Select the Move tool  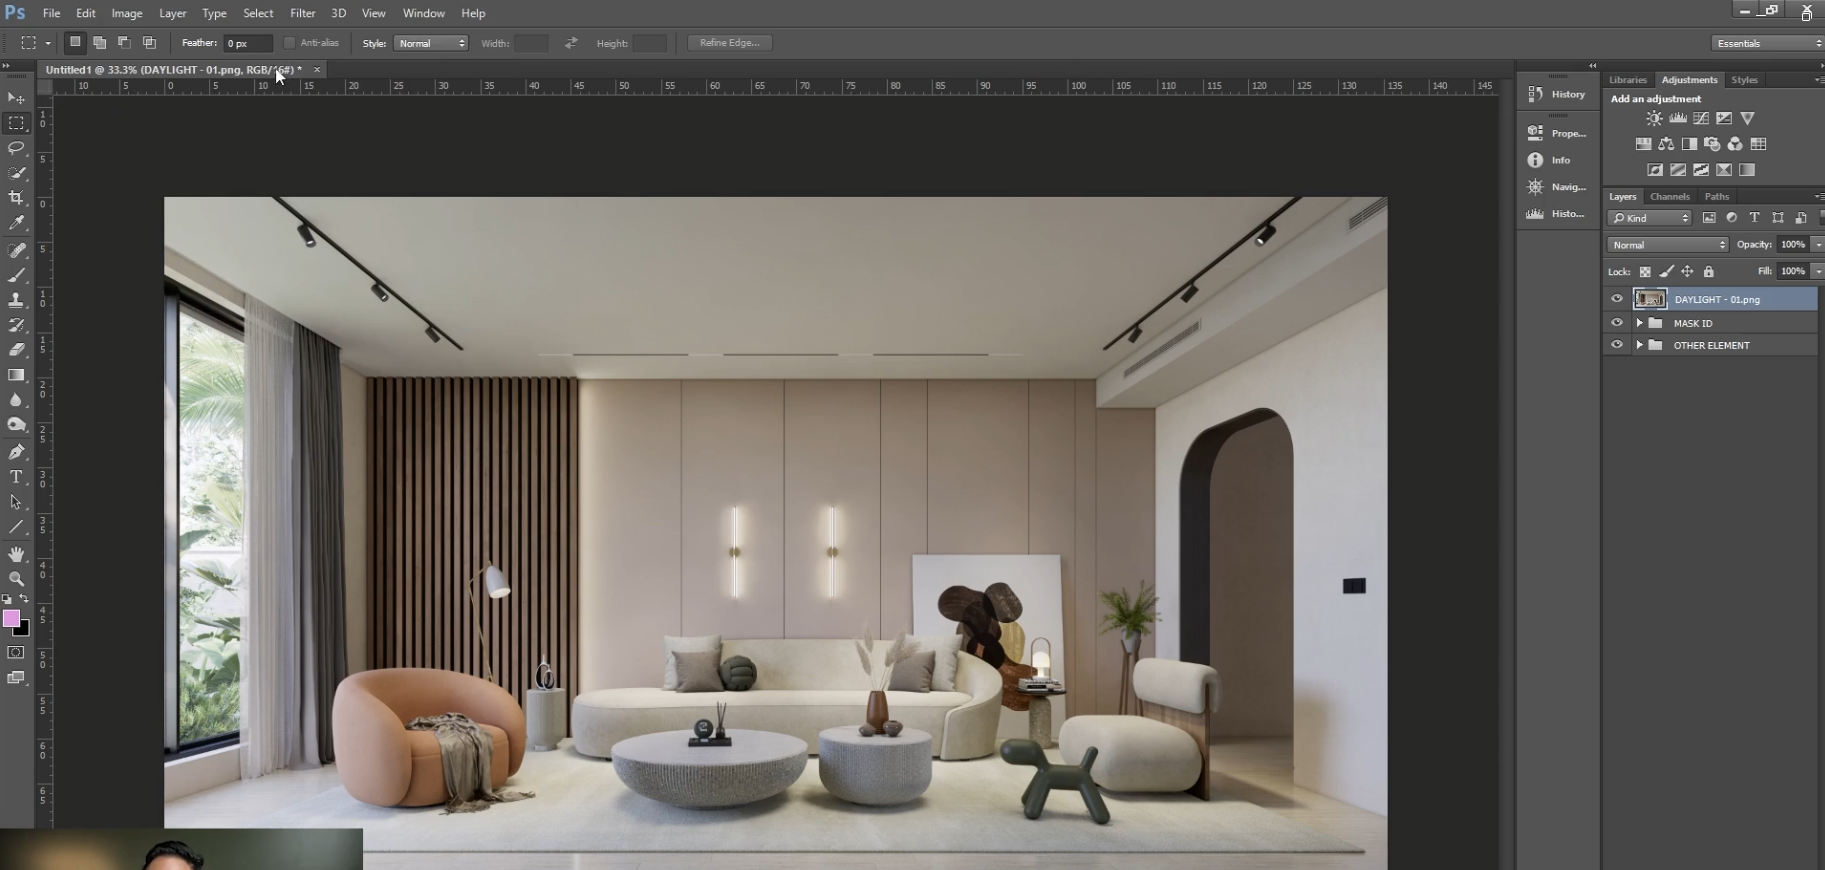point(16,98)
